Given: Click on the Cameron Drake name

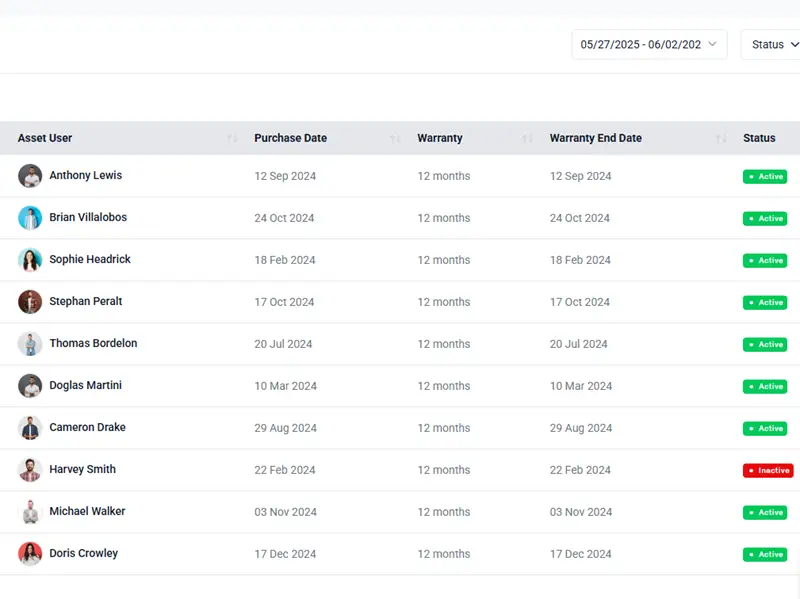Looking at the screenshot, I should (x=87, y=427).
